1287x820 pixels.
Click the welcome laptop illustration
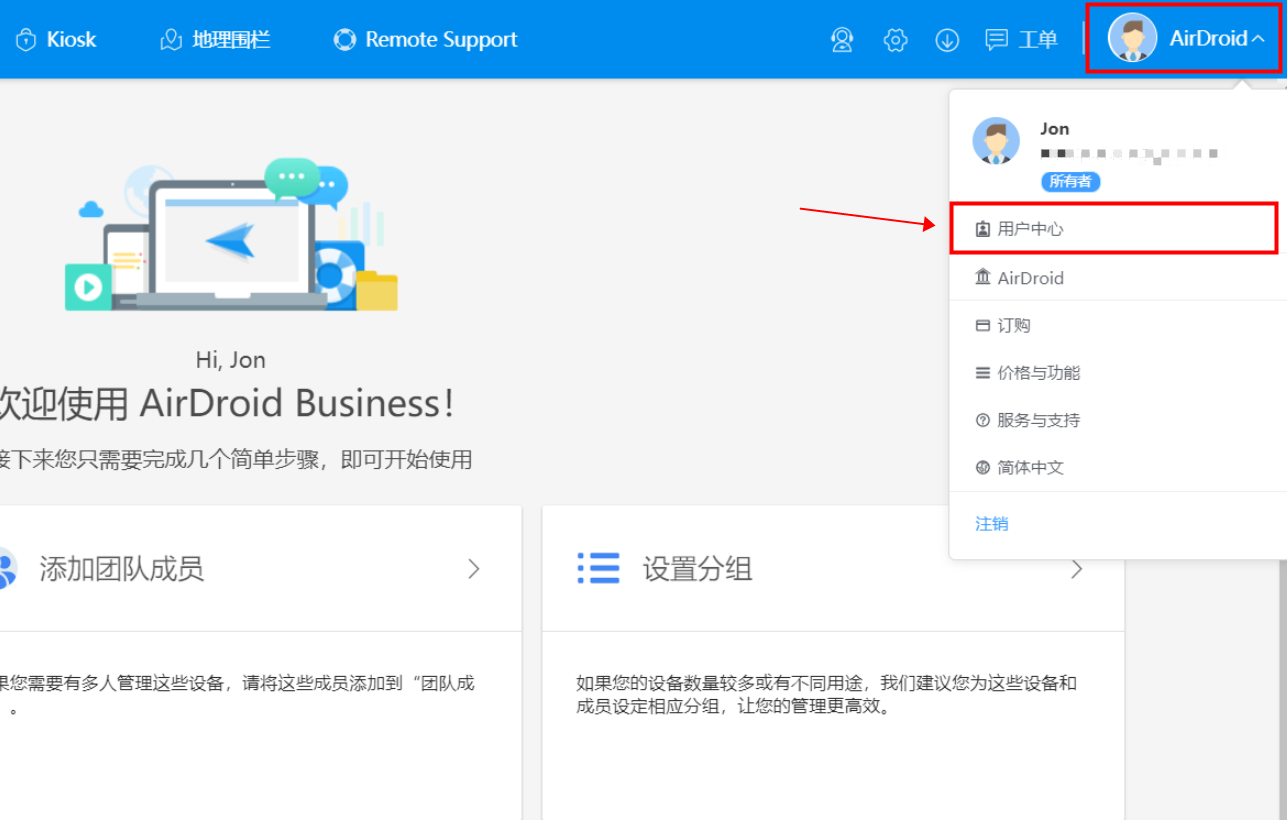(x=232, y=235)
